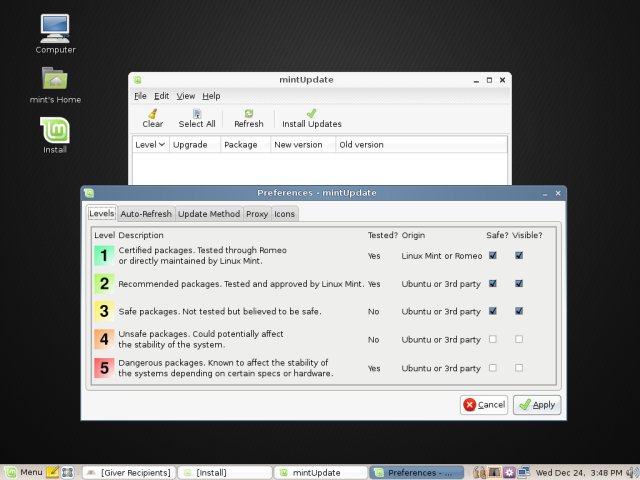Viewport: 640px width, 480px height.
Task: Toggle the Visible checkbox for level 1
Action: pos(519,256)
